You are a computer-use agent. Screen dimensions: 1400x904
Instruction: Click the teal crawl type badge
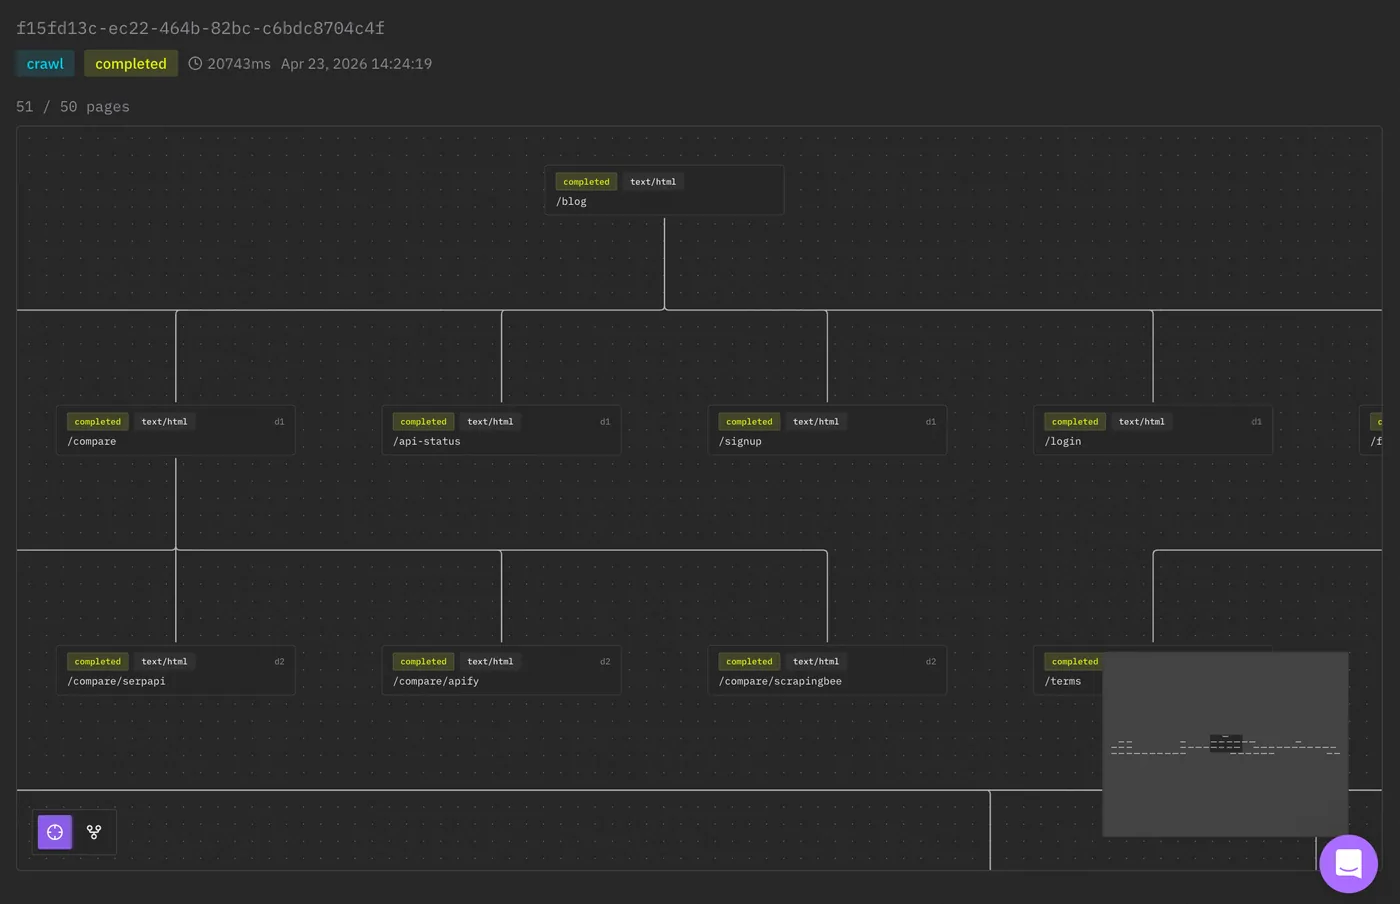click(x=44, y=63)
